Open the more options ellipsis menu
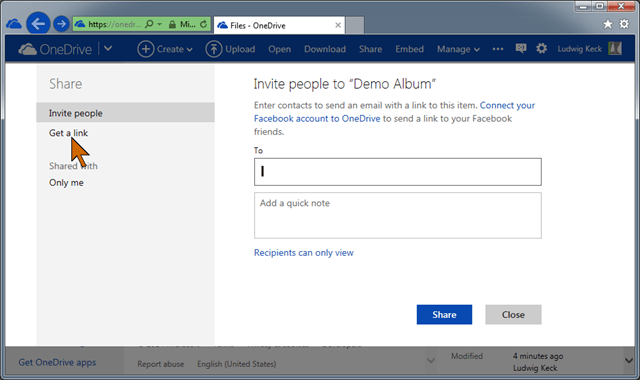Image resolution: width=640 pixels, height=380 pixels. click(x=498, y=49)
